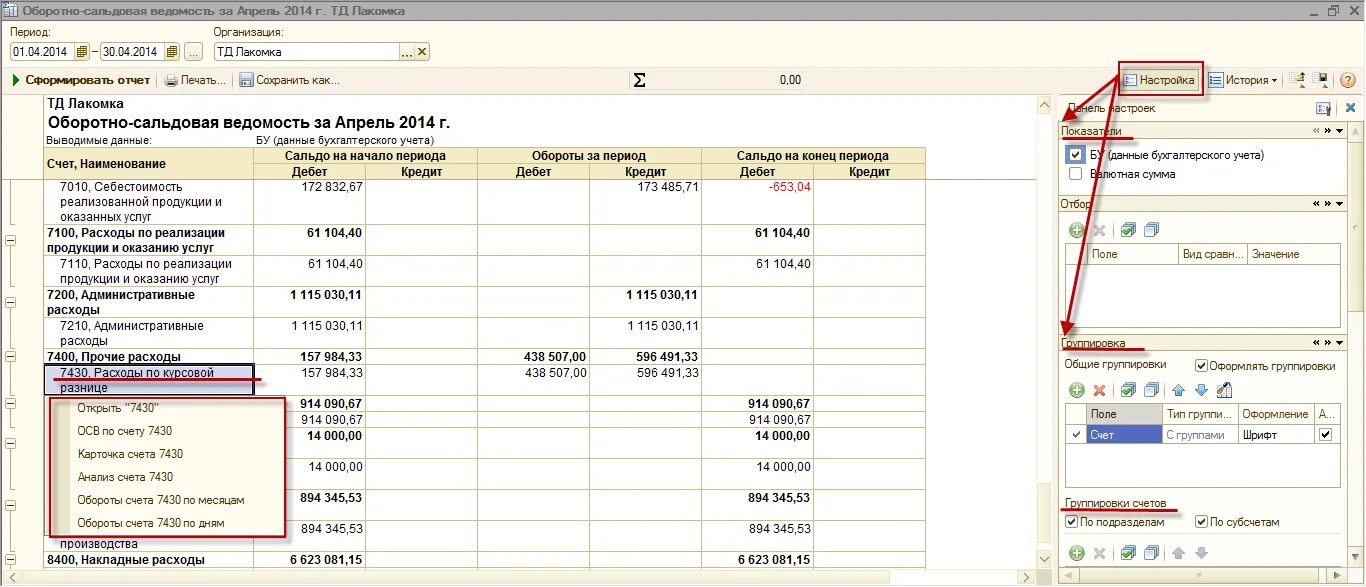The width and height of the screenshot is (1366, 587).
Task: Click the load settings icon in the toolbar
Action: pos(1297,80)
